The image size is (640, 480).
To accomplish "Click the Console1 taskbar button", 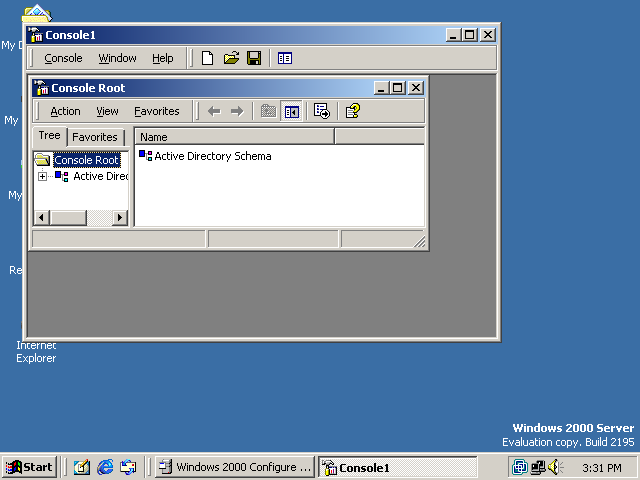I will [398, 467].
